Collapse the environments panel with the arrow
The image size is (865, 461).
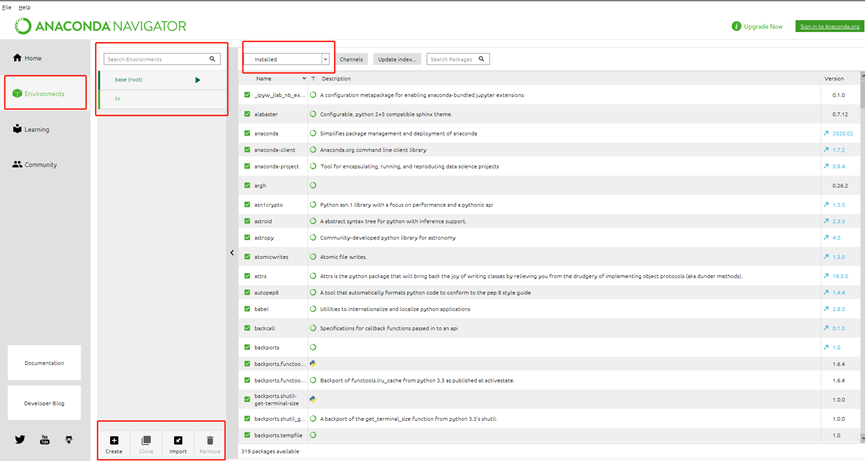pos(232,253)
